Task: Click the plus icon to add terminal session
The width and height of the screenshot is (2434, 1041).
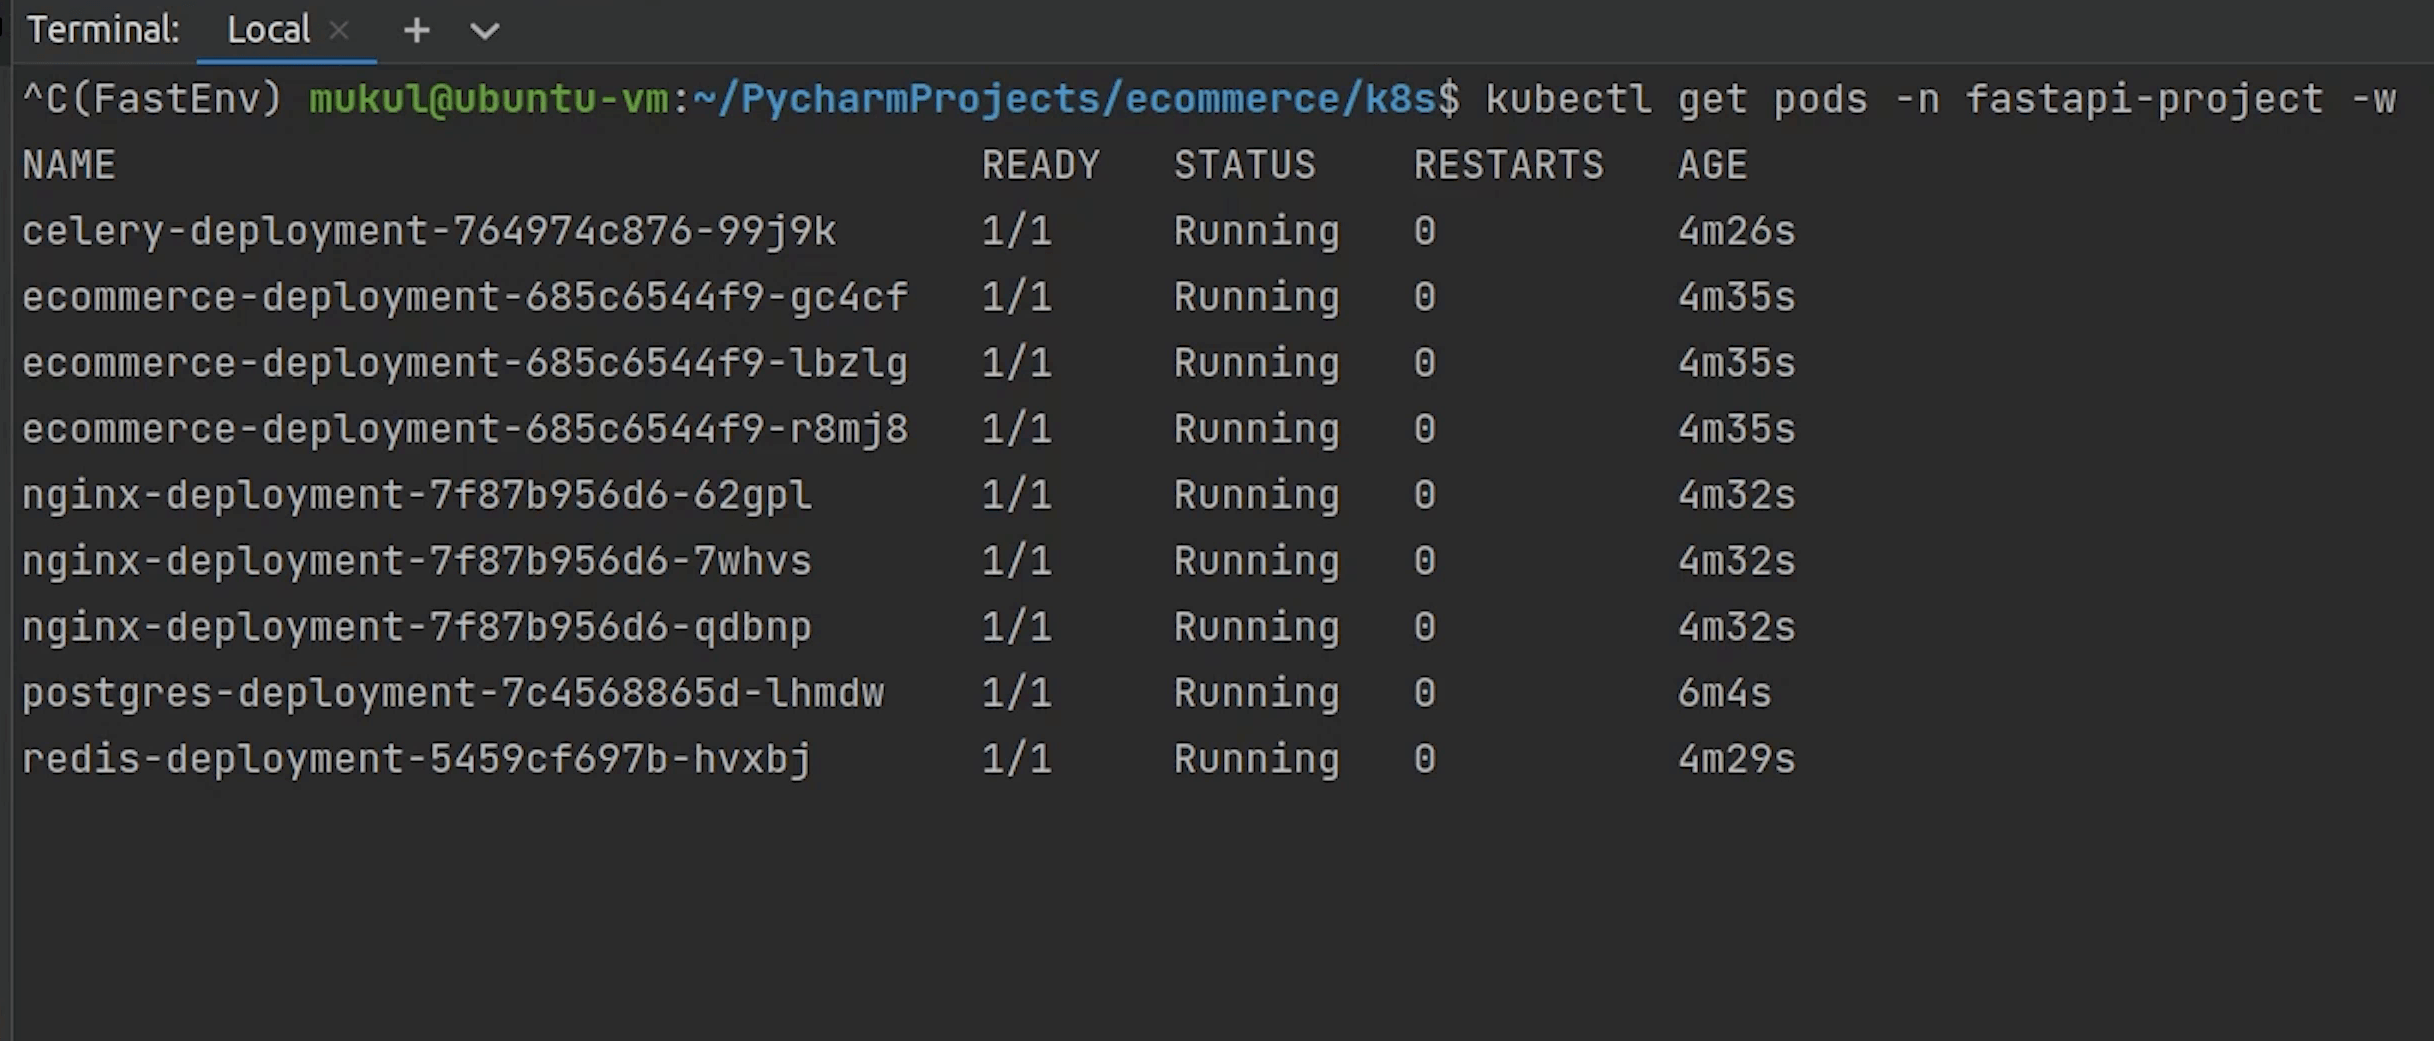Action: (417, 31)
